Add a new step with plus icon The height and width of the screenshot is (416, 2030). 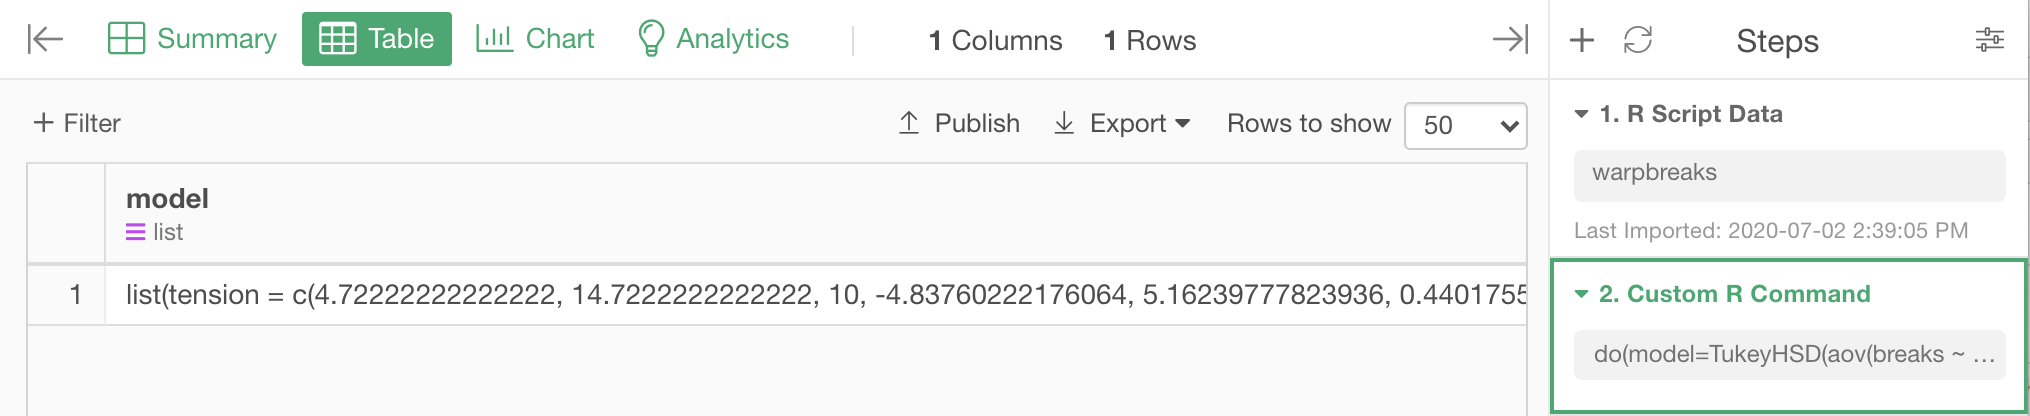[x=1582, y=40]
